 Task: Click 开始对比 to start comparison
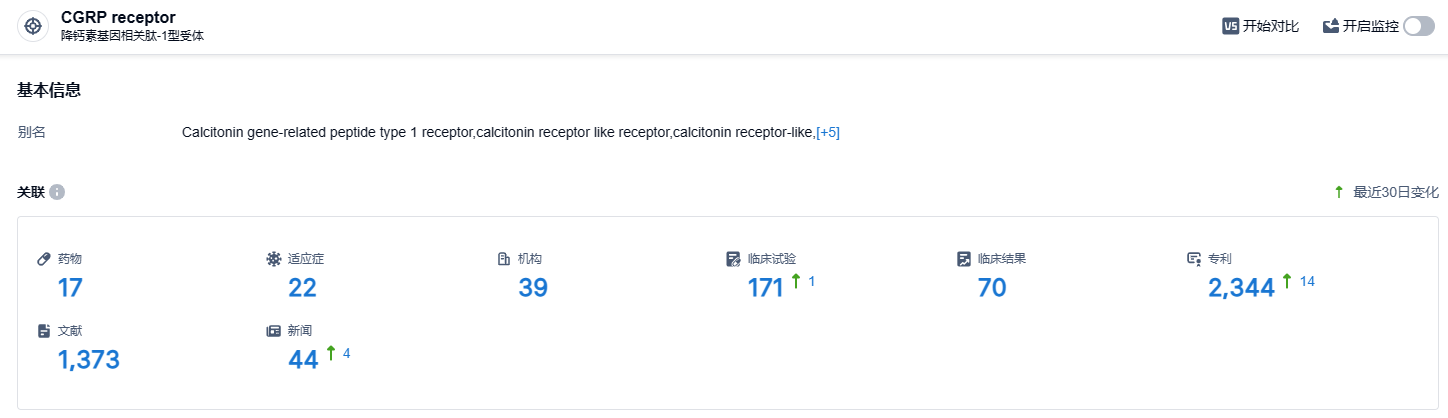pyautogui.click(x=1270, y=26)
